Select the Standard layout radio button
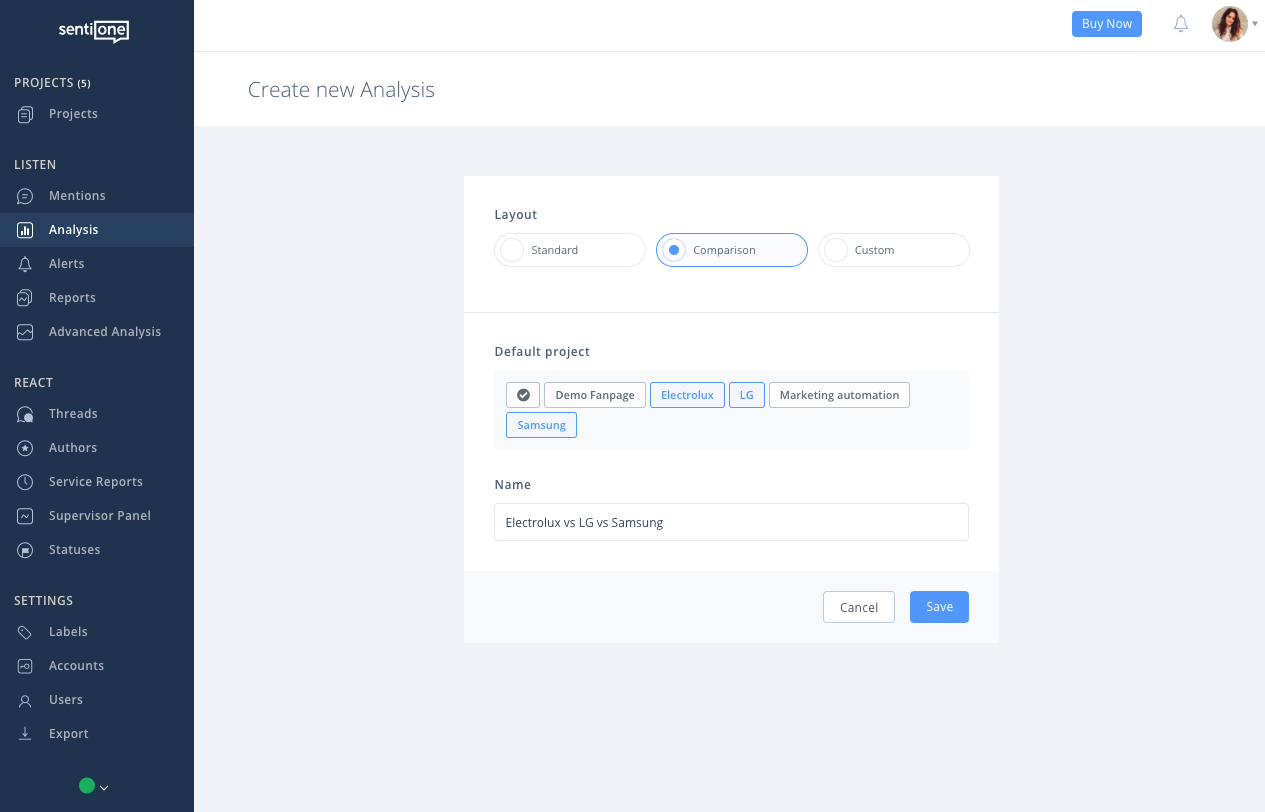Screen dimensions: 1265x812 point(512,250)
